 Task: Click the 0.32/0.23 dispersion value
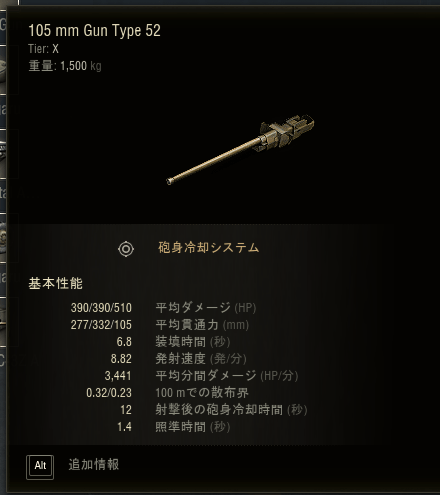[x=109, y=393]
